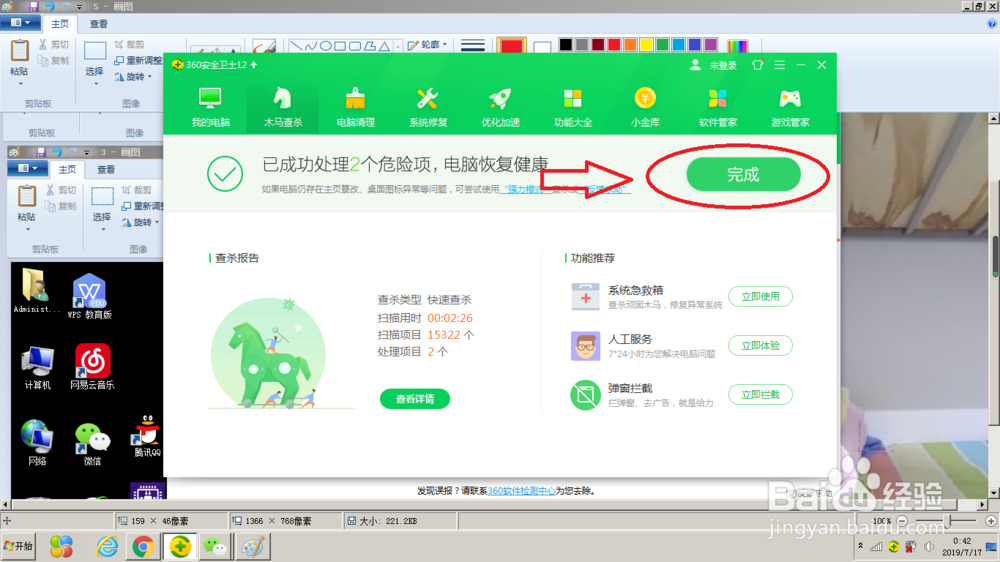Click 查看详情 view details button
The image size is (1000, 562).
pyautogui.click(x=415, y=399)
